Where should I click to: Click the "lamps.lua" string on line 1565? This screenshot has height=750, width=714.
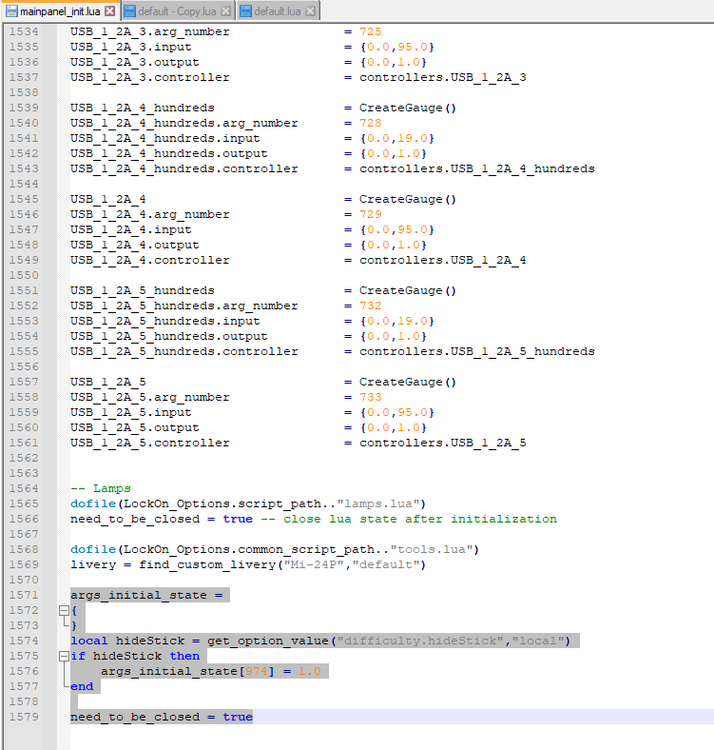click(x=378, y=504)
